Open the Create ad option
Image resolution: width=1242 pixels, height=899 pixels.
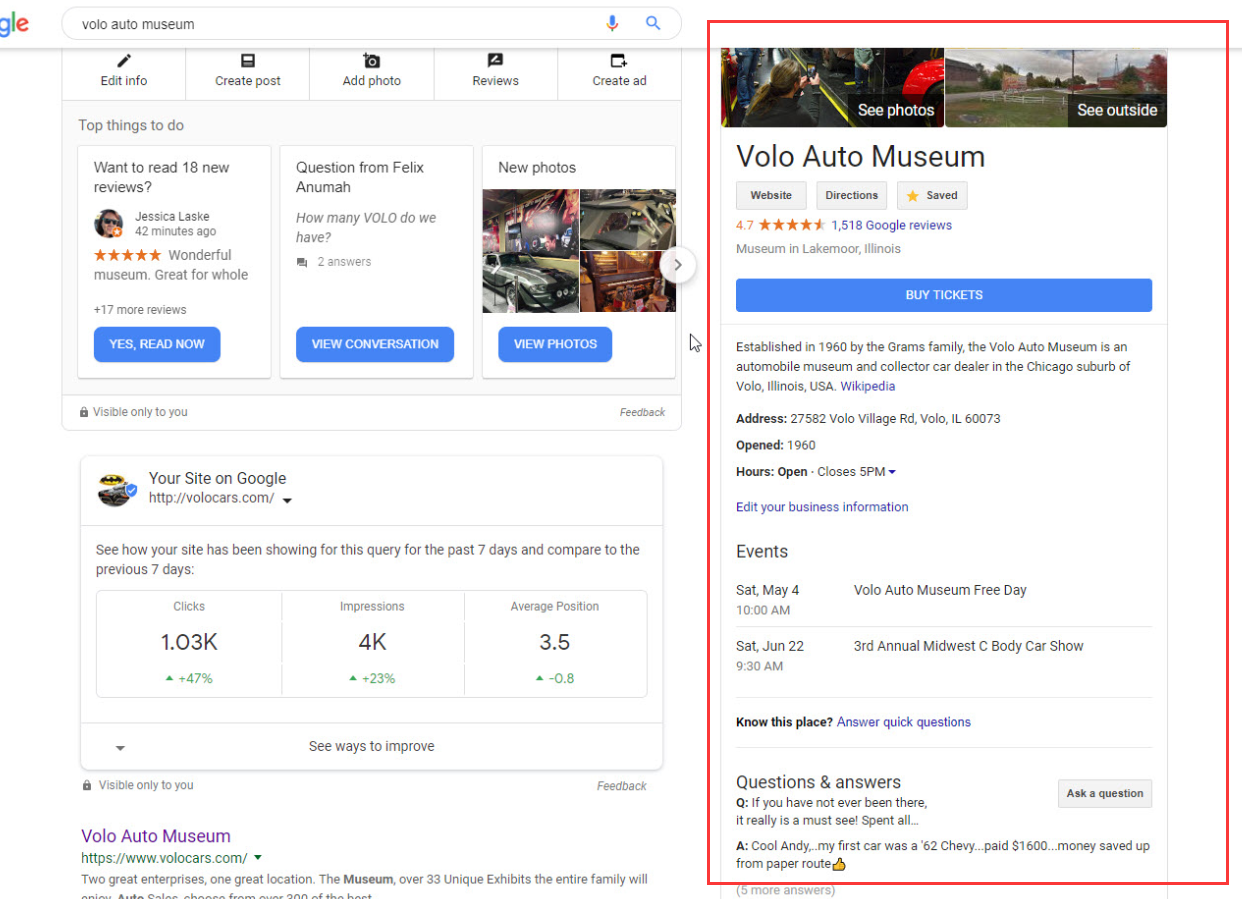pyautogui.click(x=619, y=71)
